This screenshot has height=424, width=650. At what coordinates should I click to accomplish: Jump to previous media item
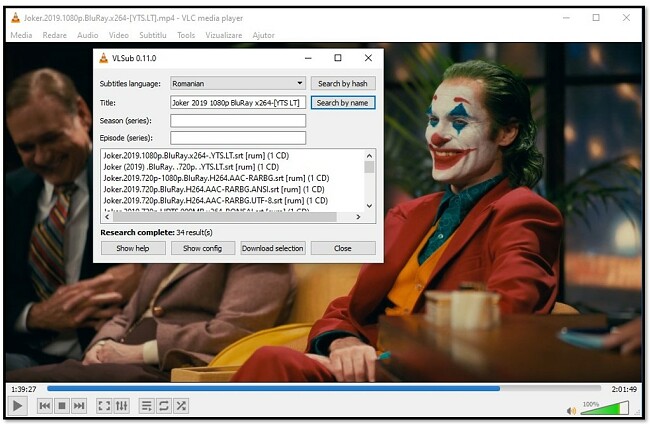[x=44, y=406]
